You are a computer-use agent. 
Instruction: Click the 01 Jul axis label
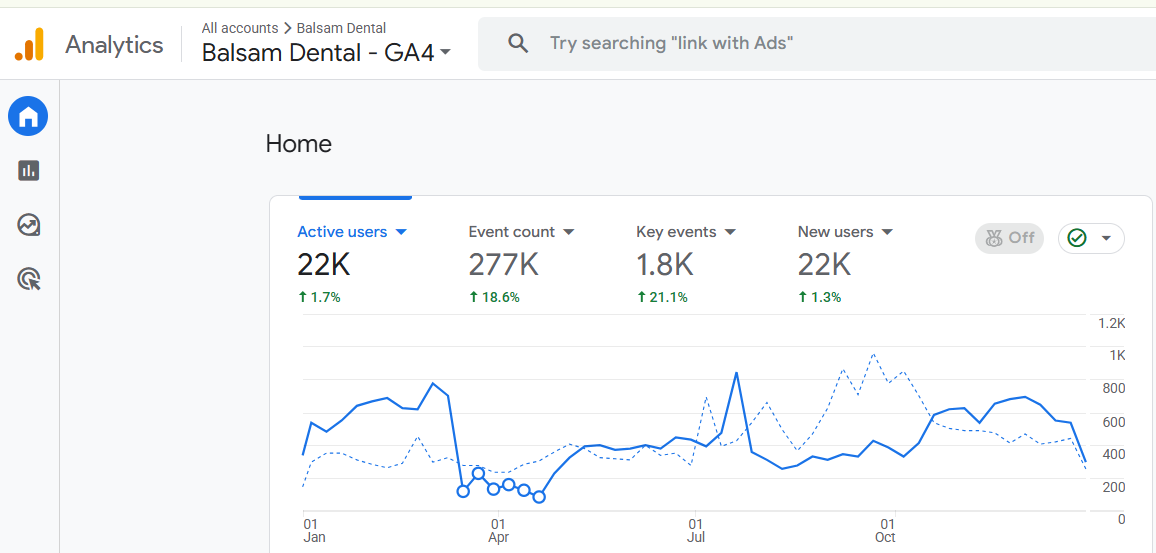(x=694, y=531)
